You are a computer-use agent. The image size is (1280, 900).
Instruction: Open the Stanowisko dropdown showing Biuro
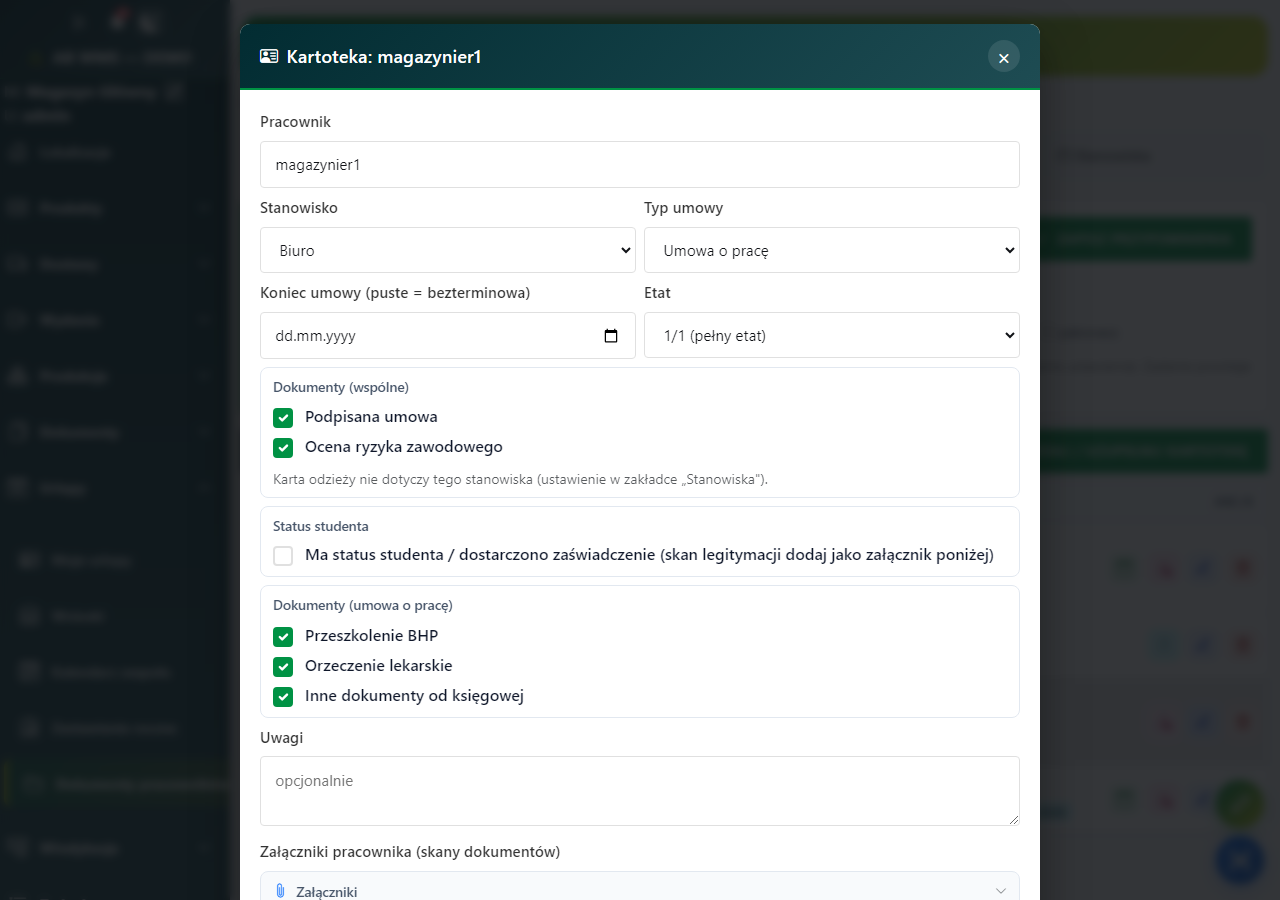[448, 250]
